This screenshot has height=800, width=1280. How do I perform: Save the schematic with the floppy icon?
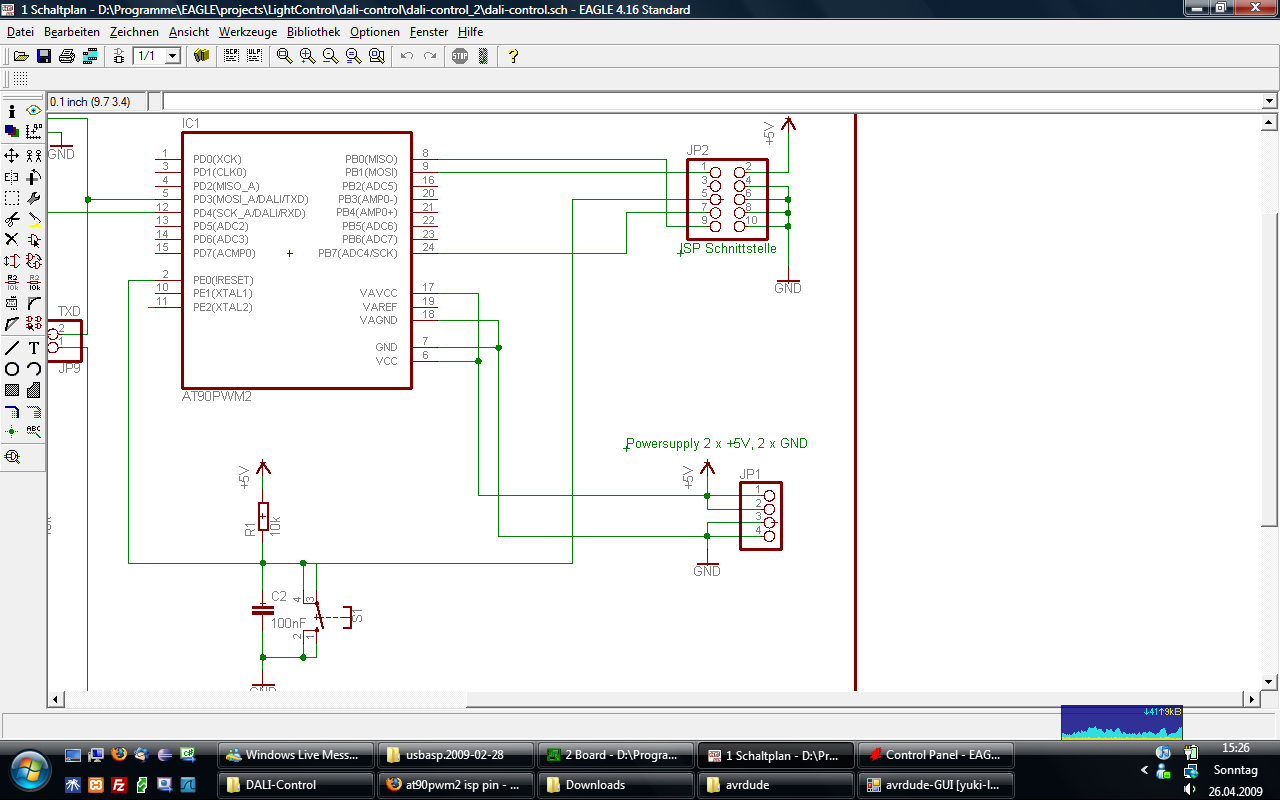coord(44,56)
